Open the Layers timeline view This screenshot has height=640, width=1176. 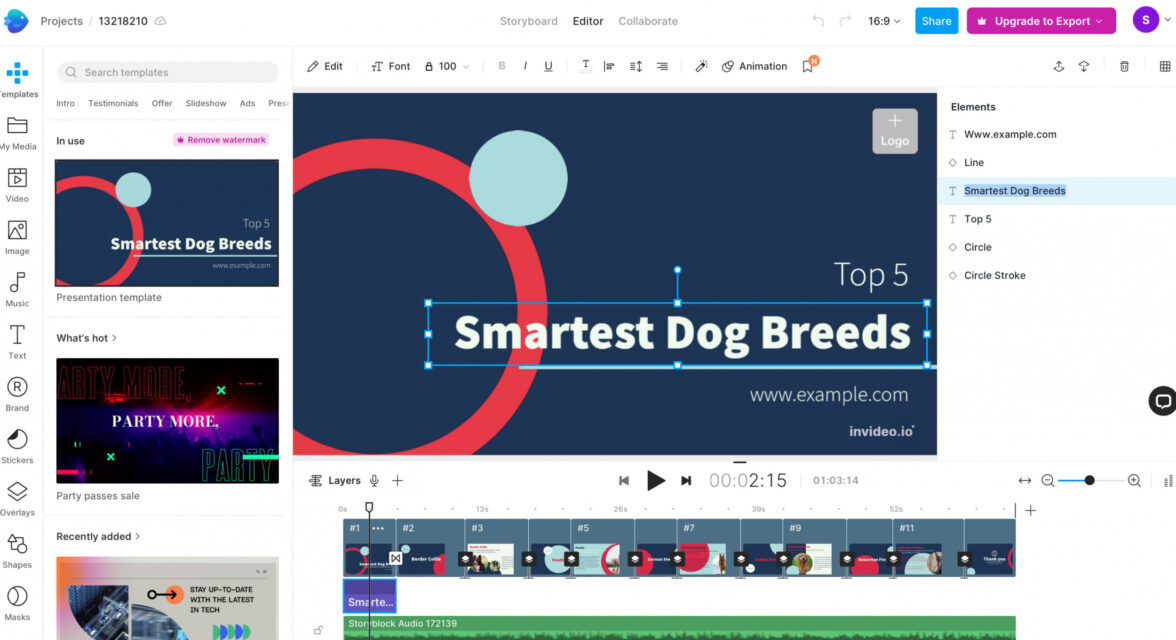335,480
